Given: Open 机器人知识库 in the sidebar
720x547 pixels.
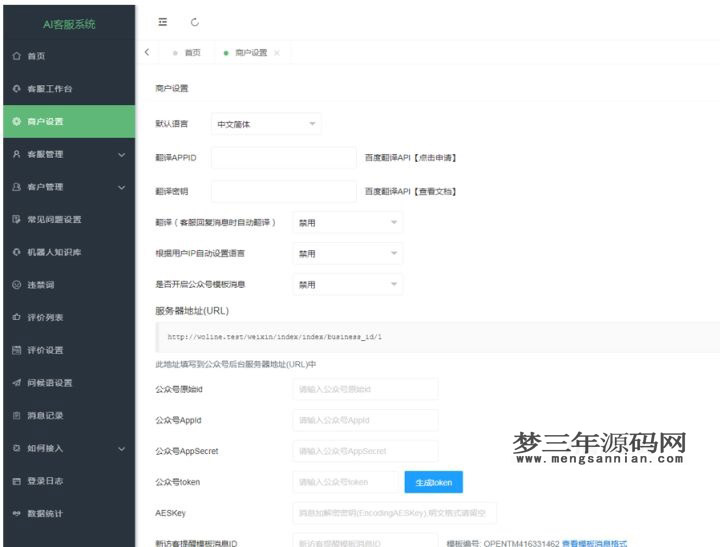Looking at the screenshot, I should tap(69, 252).
